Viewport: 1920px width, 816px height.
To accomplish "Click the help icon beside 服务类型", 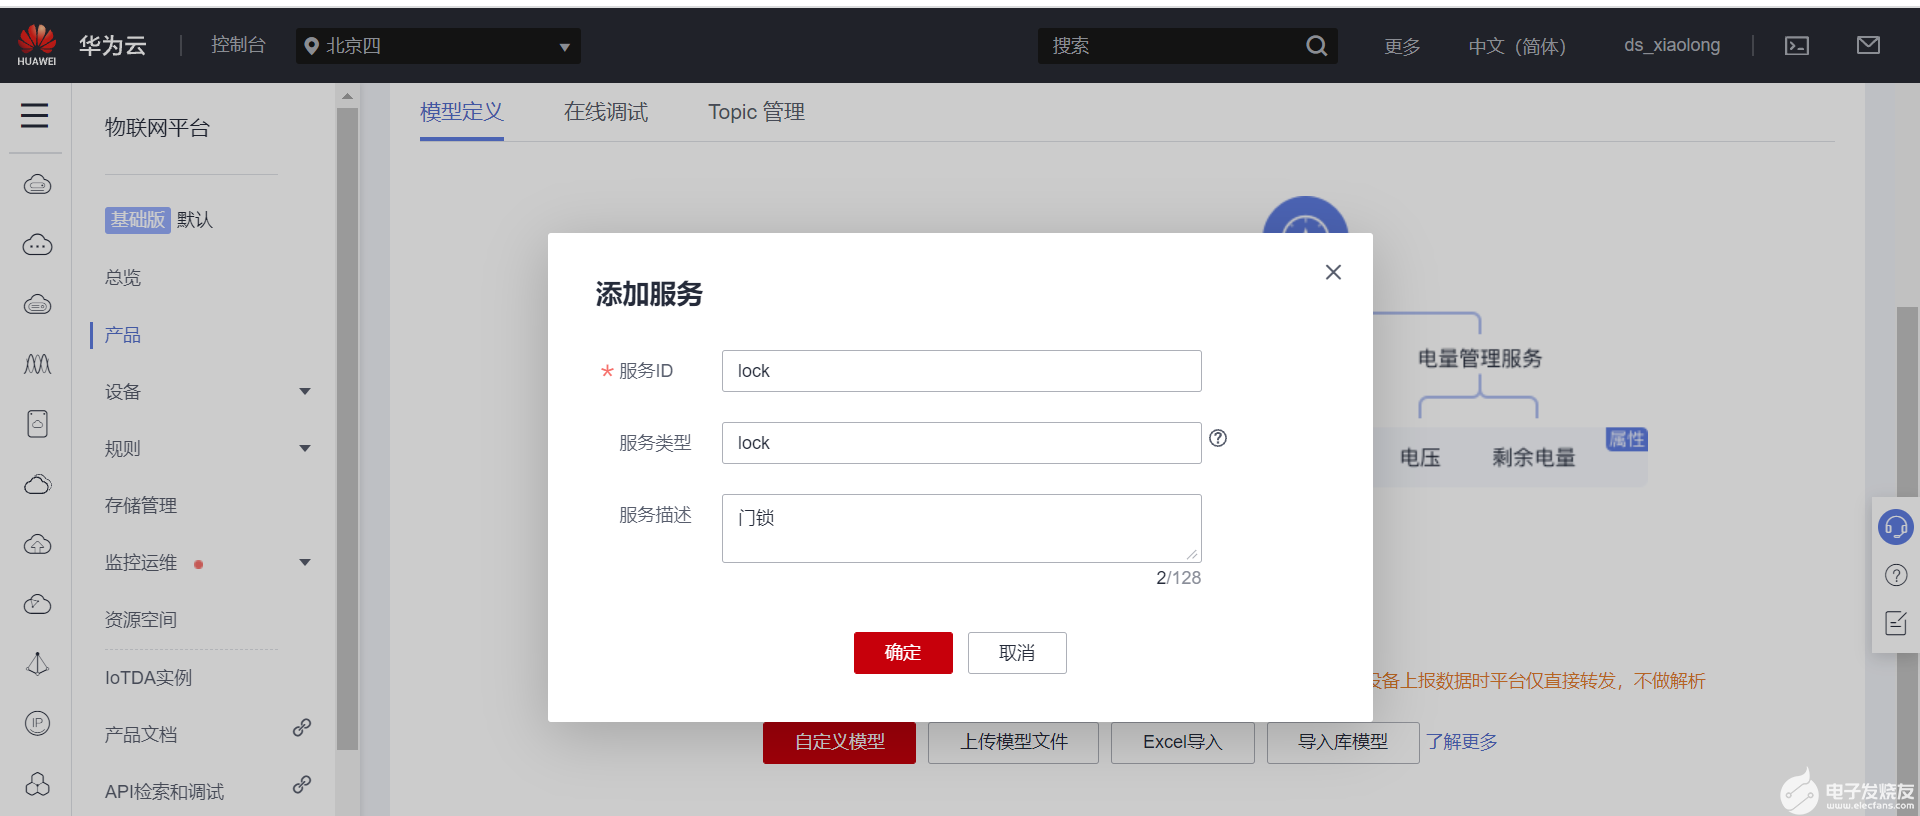I will (1218, 438).
